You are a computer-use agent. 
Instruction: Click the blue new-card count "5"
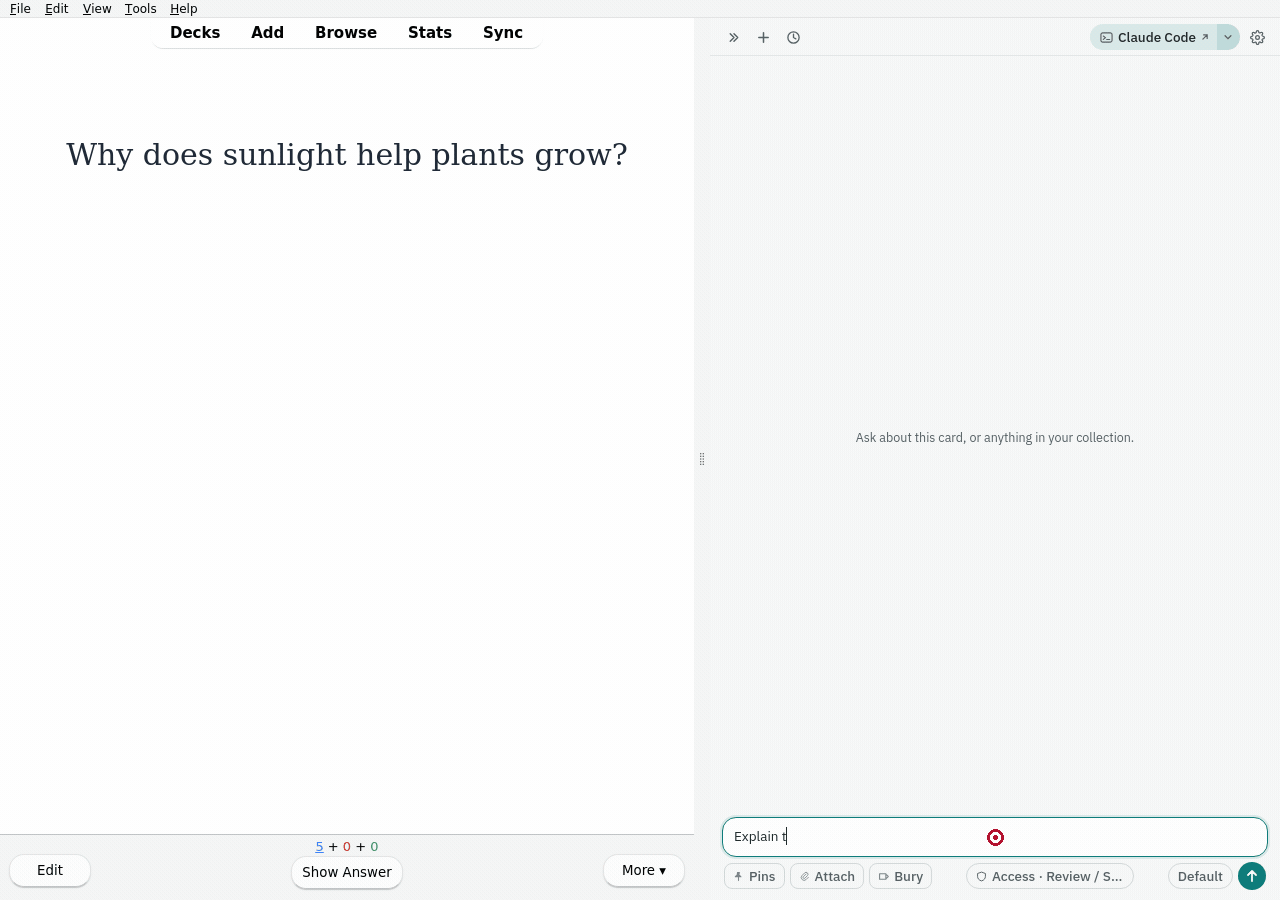coord(320,847)
